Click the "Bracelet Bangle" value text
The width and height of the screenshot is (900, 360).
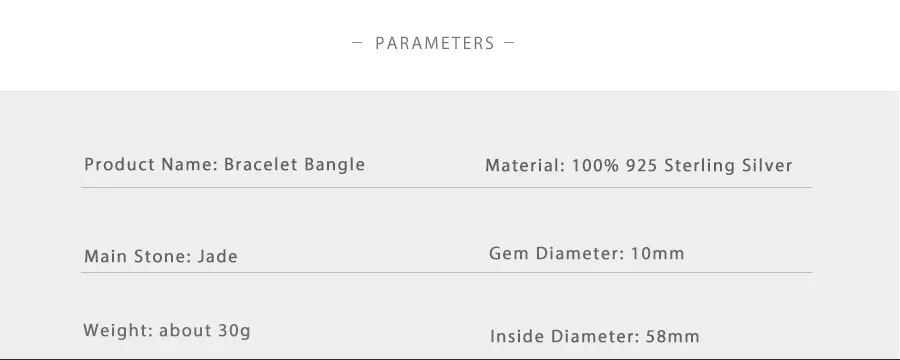pyautogui.click(x=294, y=165)
